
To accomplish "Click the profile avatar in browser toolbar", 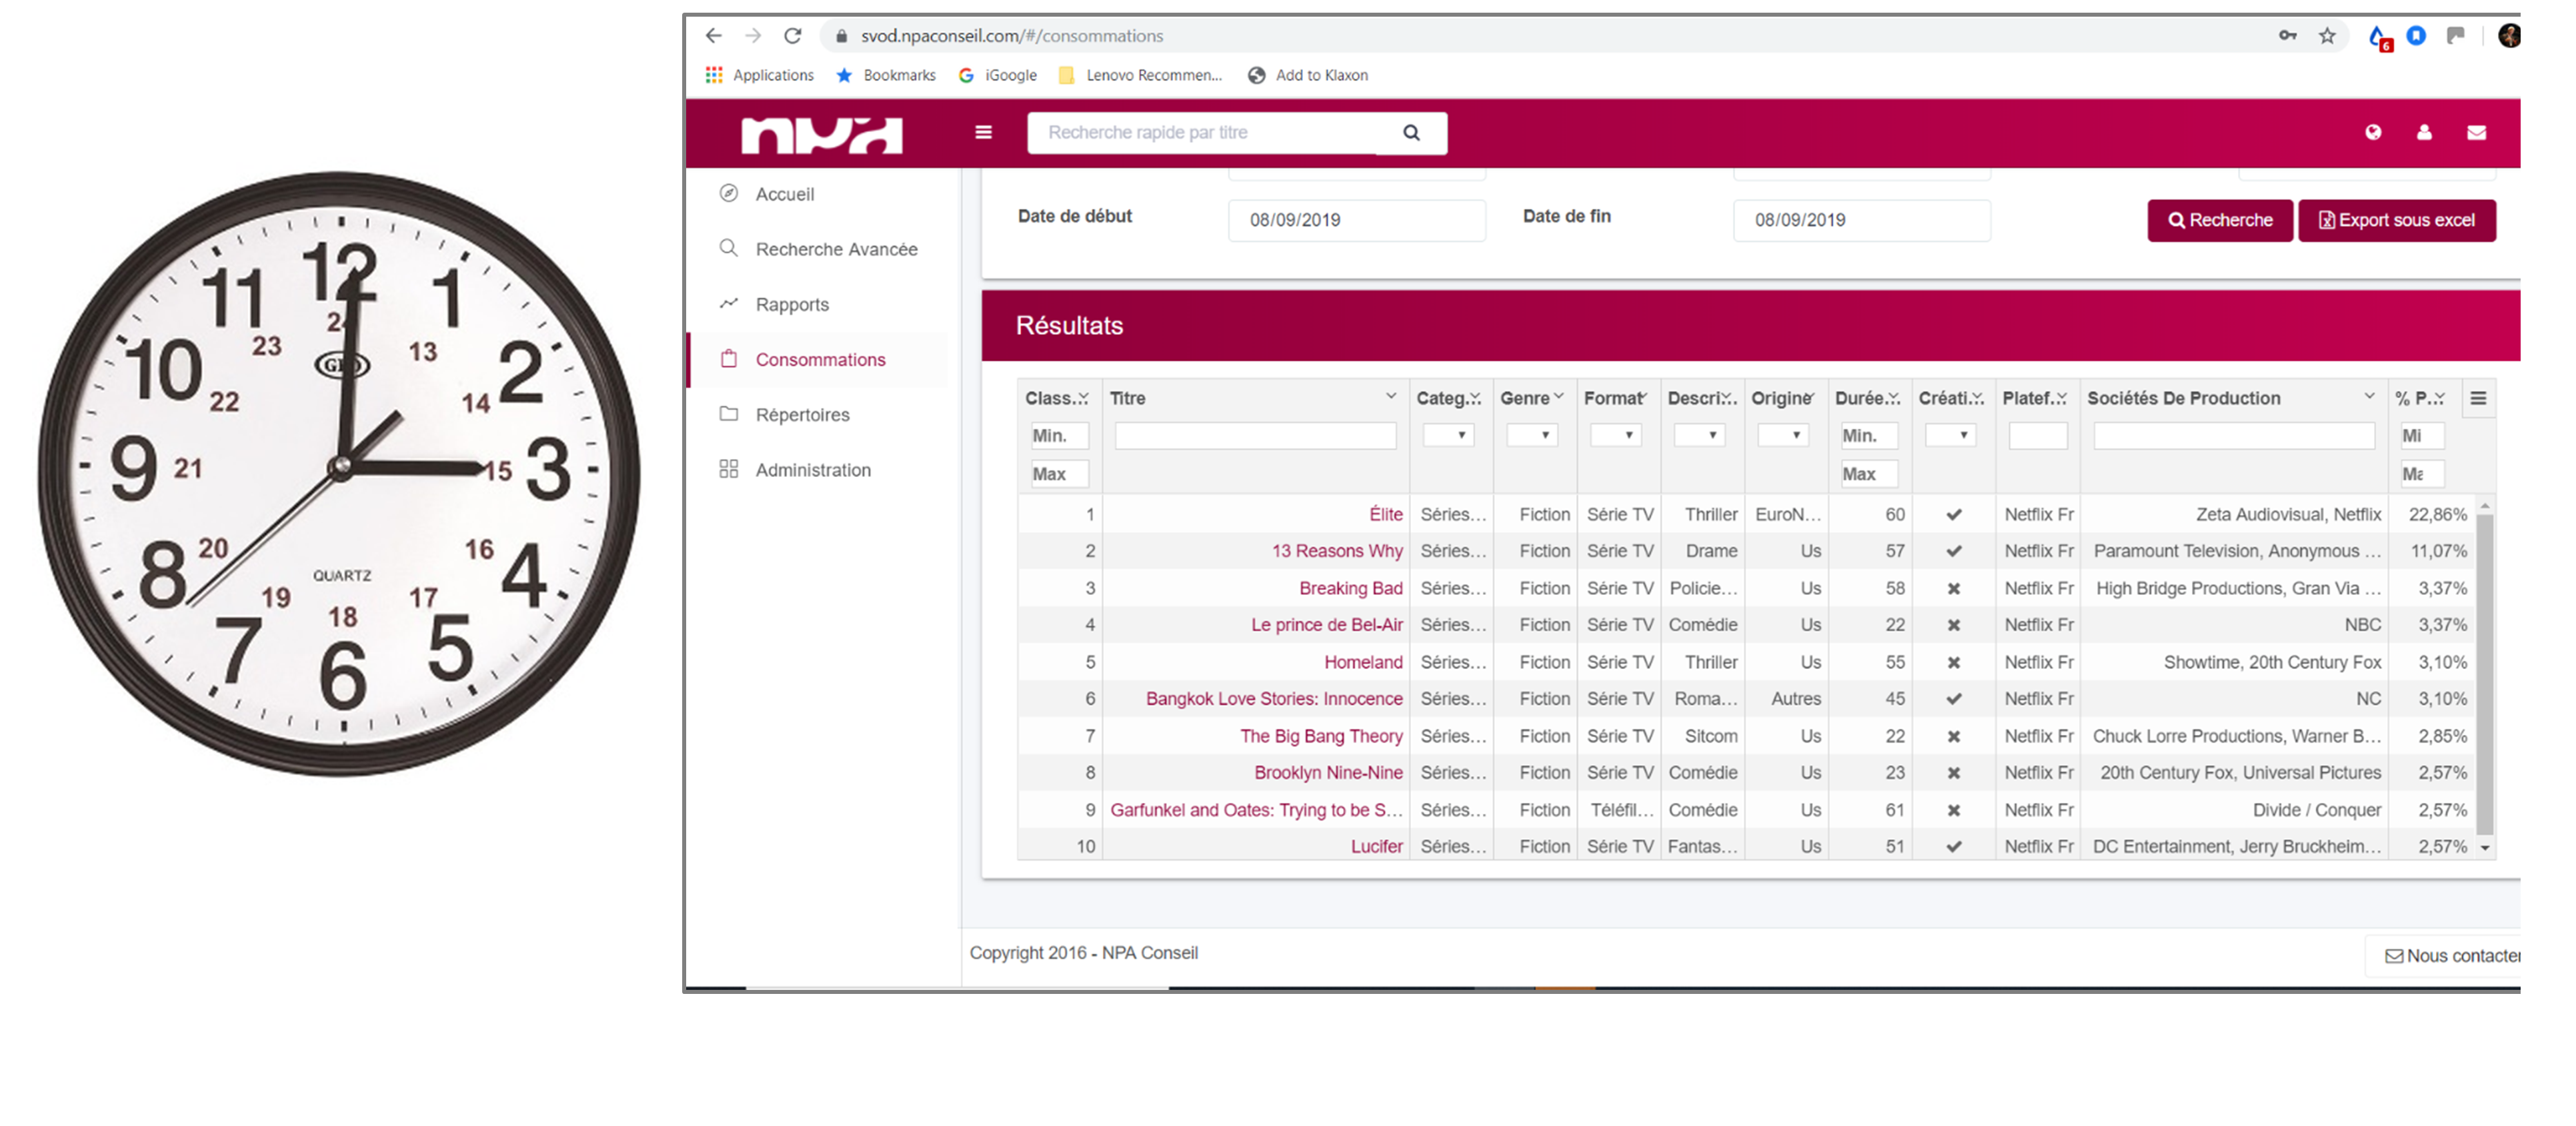I will (x=2509, y=36).
